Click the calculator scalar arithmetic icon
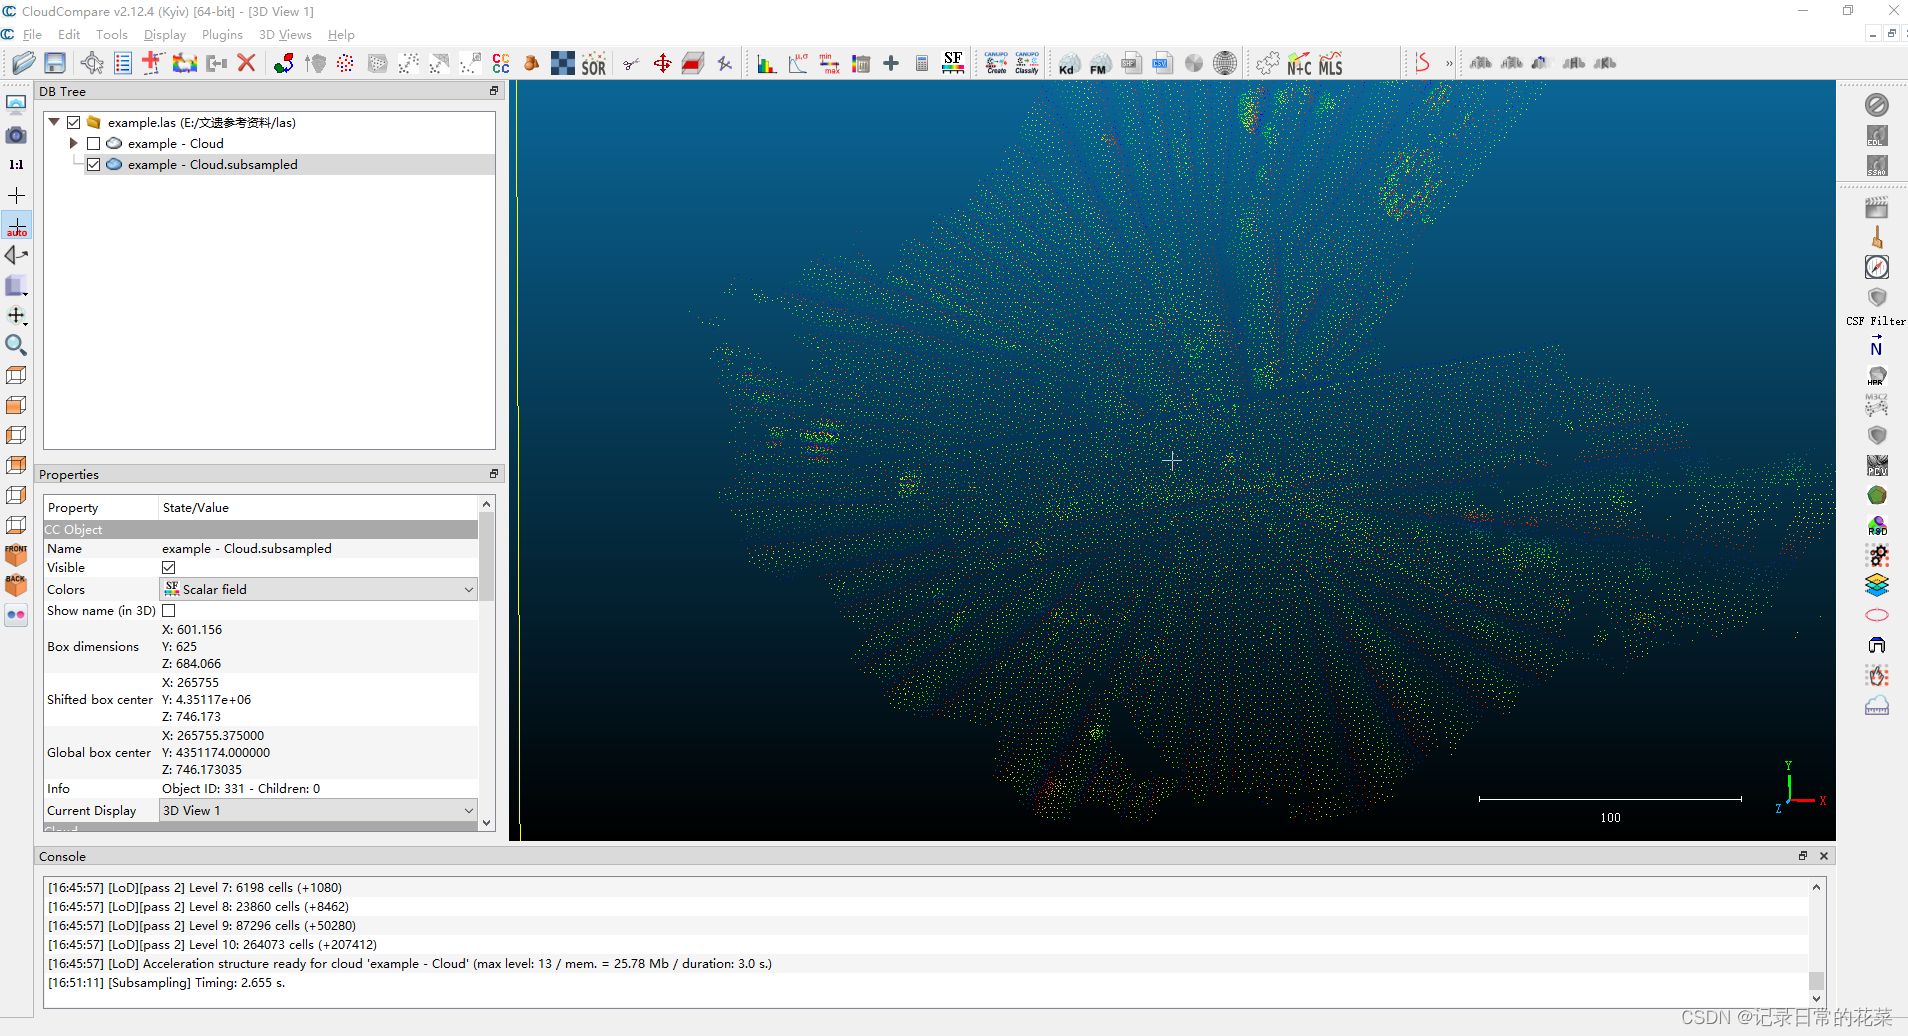Image resolution: width=1908 pixels, height=1036 pixels. click(922, 63)
